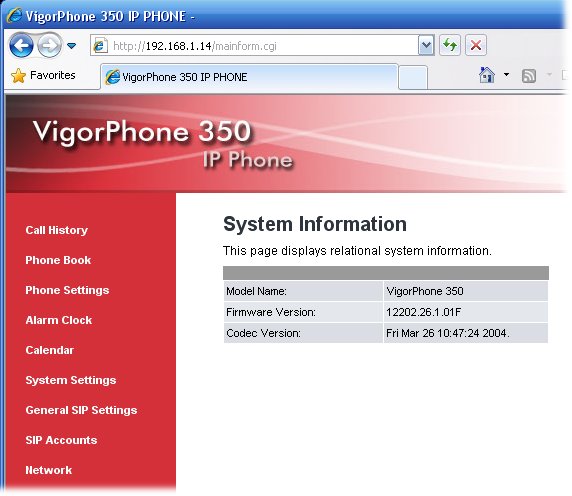This screenshot has width=572, height=496.
Task: Click the Fri Mar 26 10:47:24 2004 value
Action: pyautogui.click(x=448, y=333)
